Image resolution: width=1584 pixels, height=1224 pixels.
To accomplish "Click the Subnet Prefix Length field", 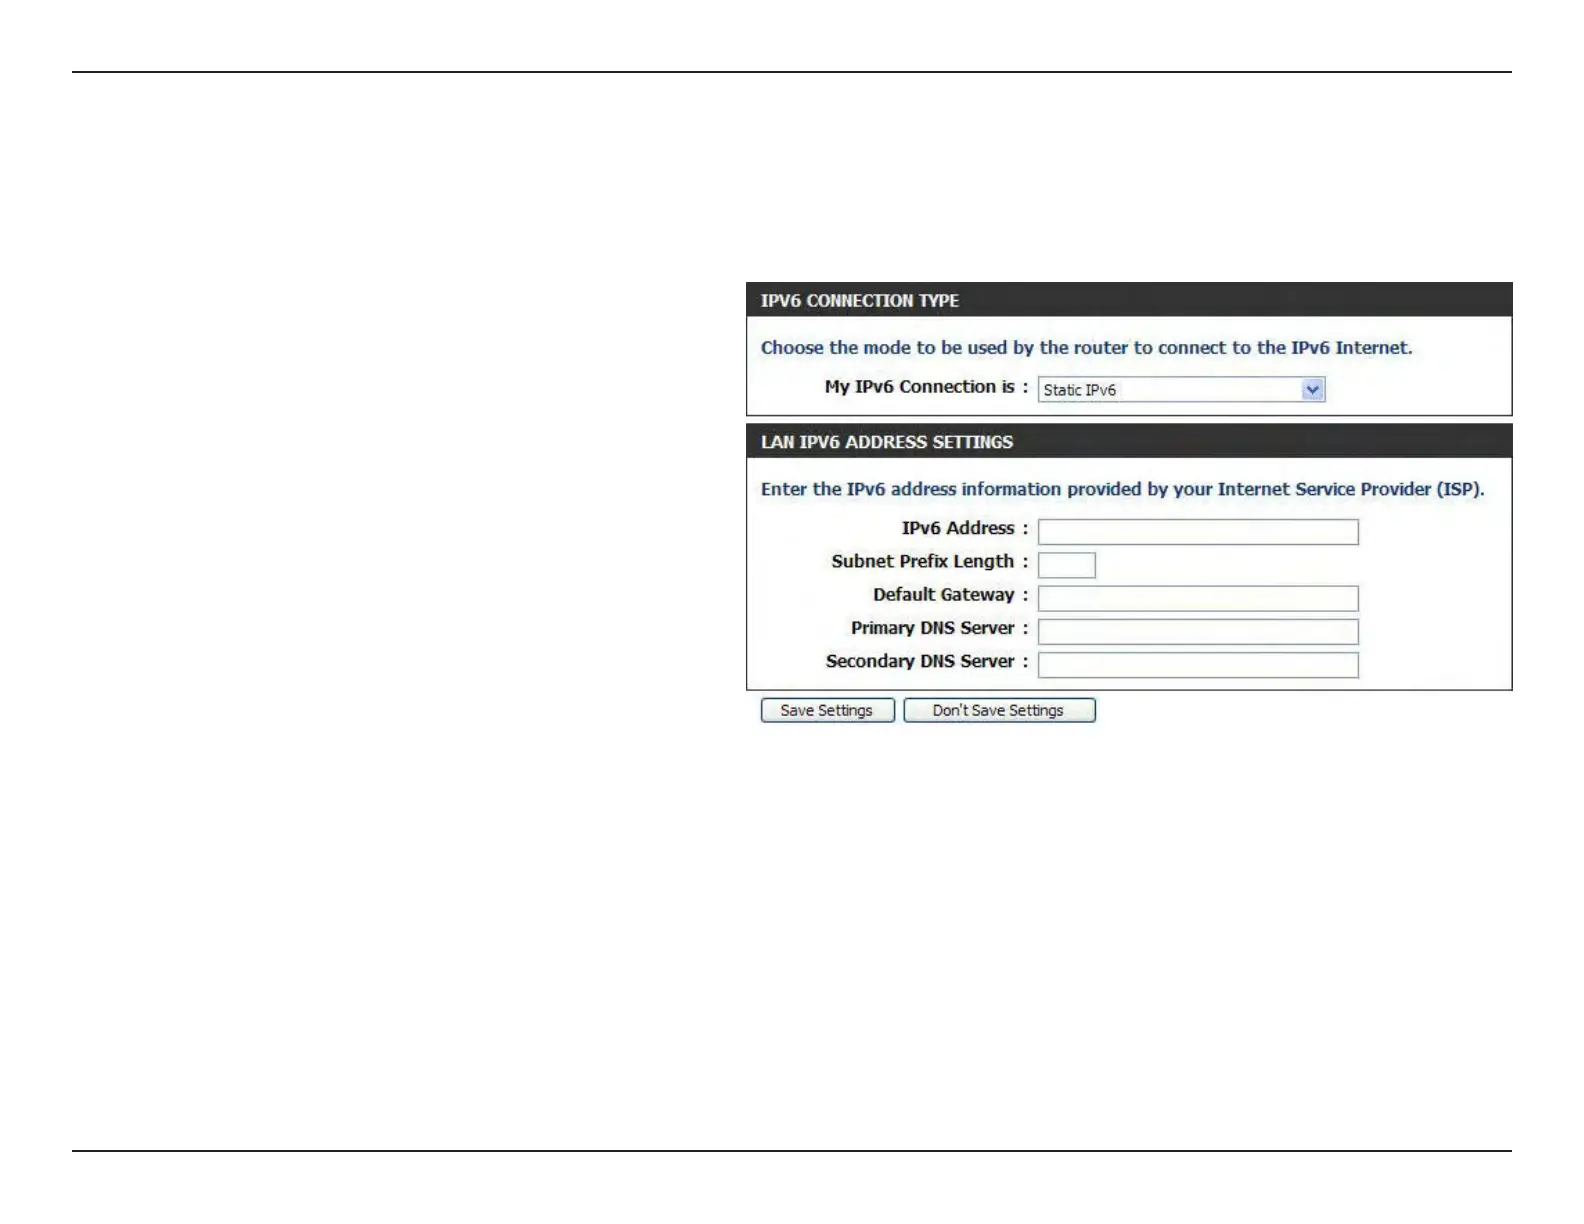I will pos(1067,565).
